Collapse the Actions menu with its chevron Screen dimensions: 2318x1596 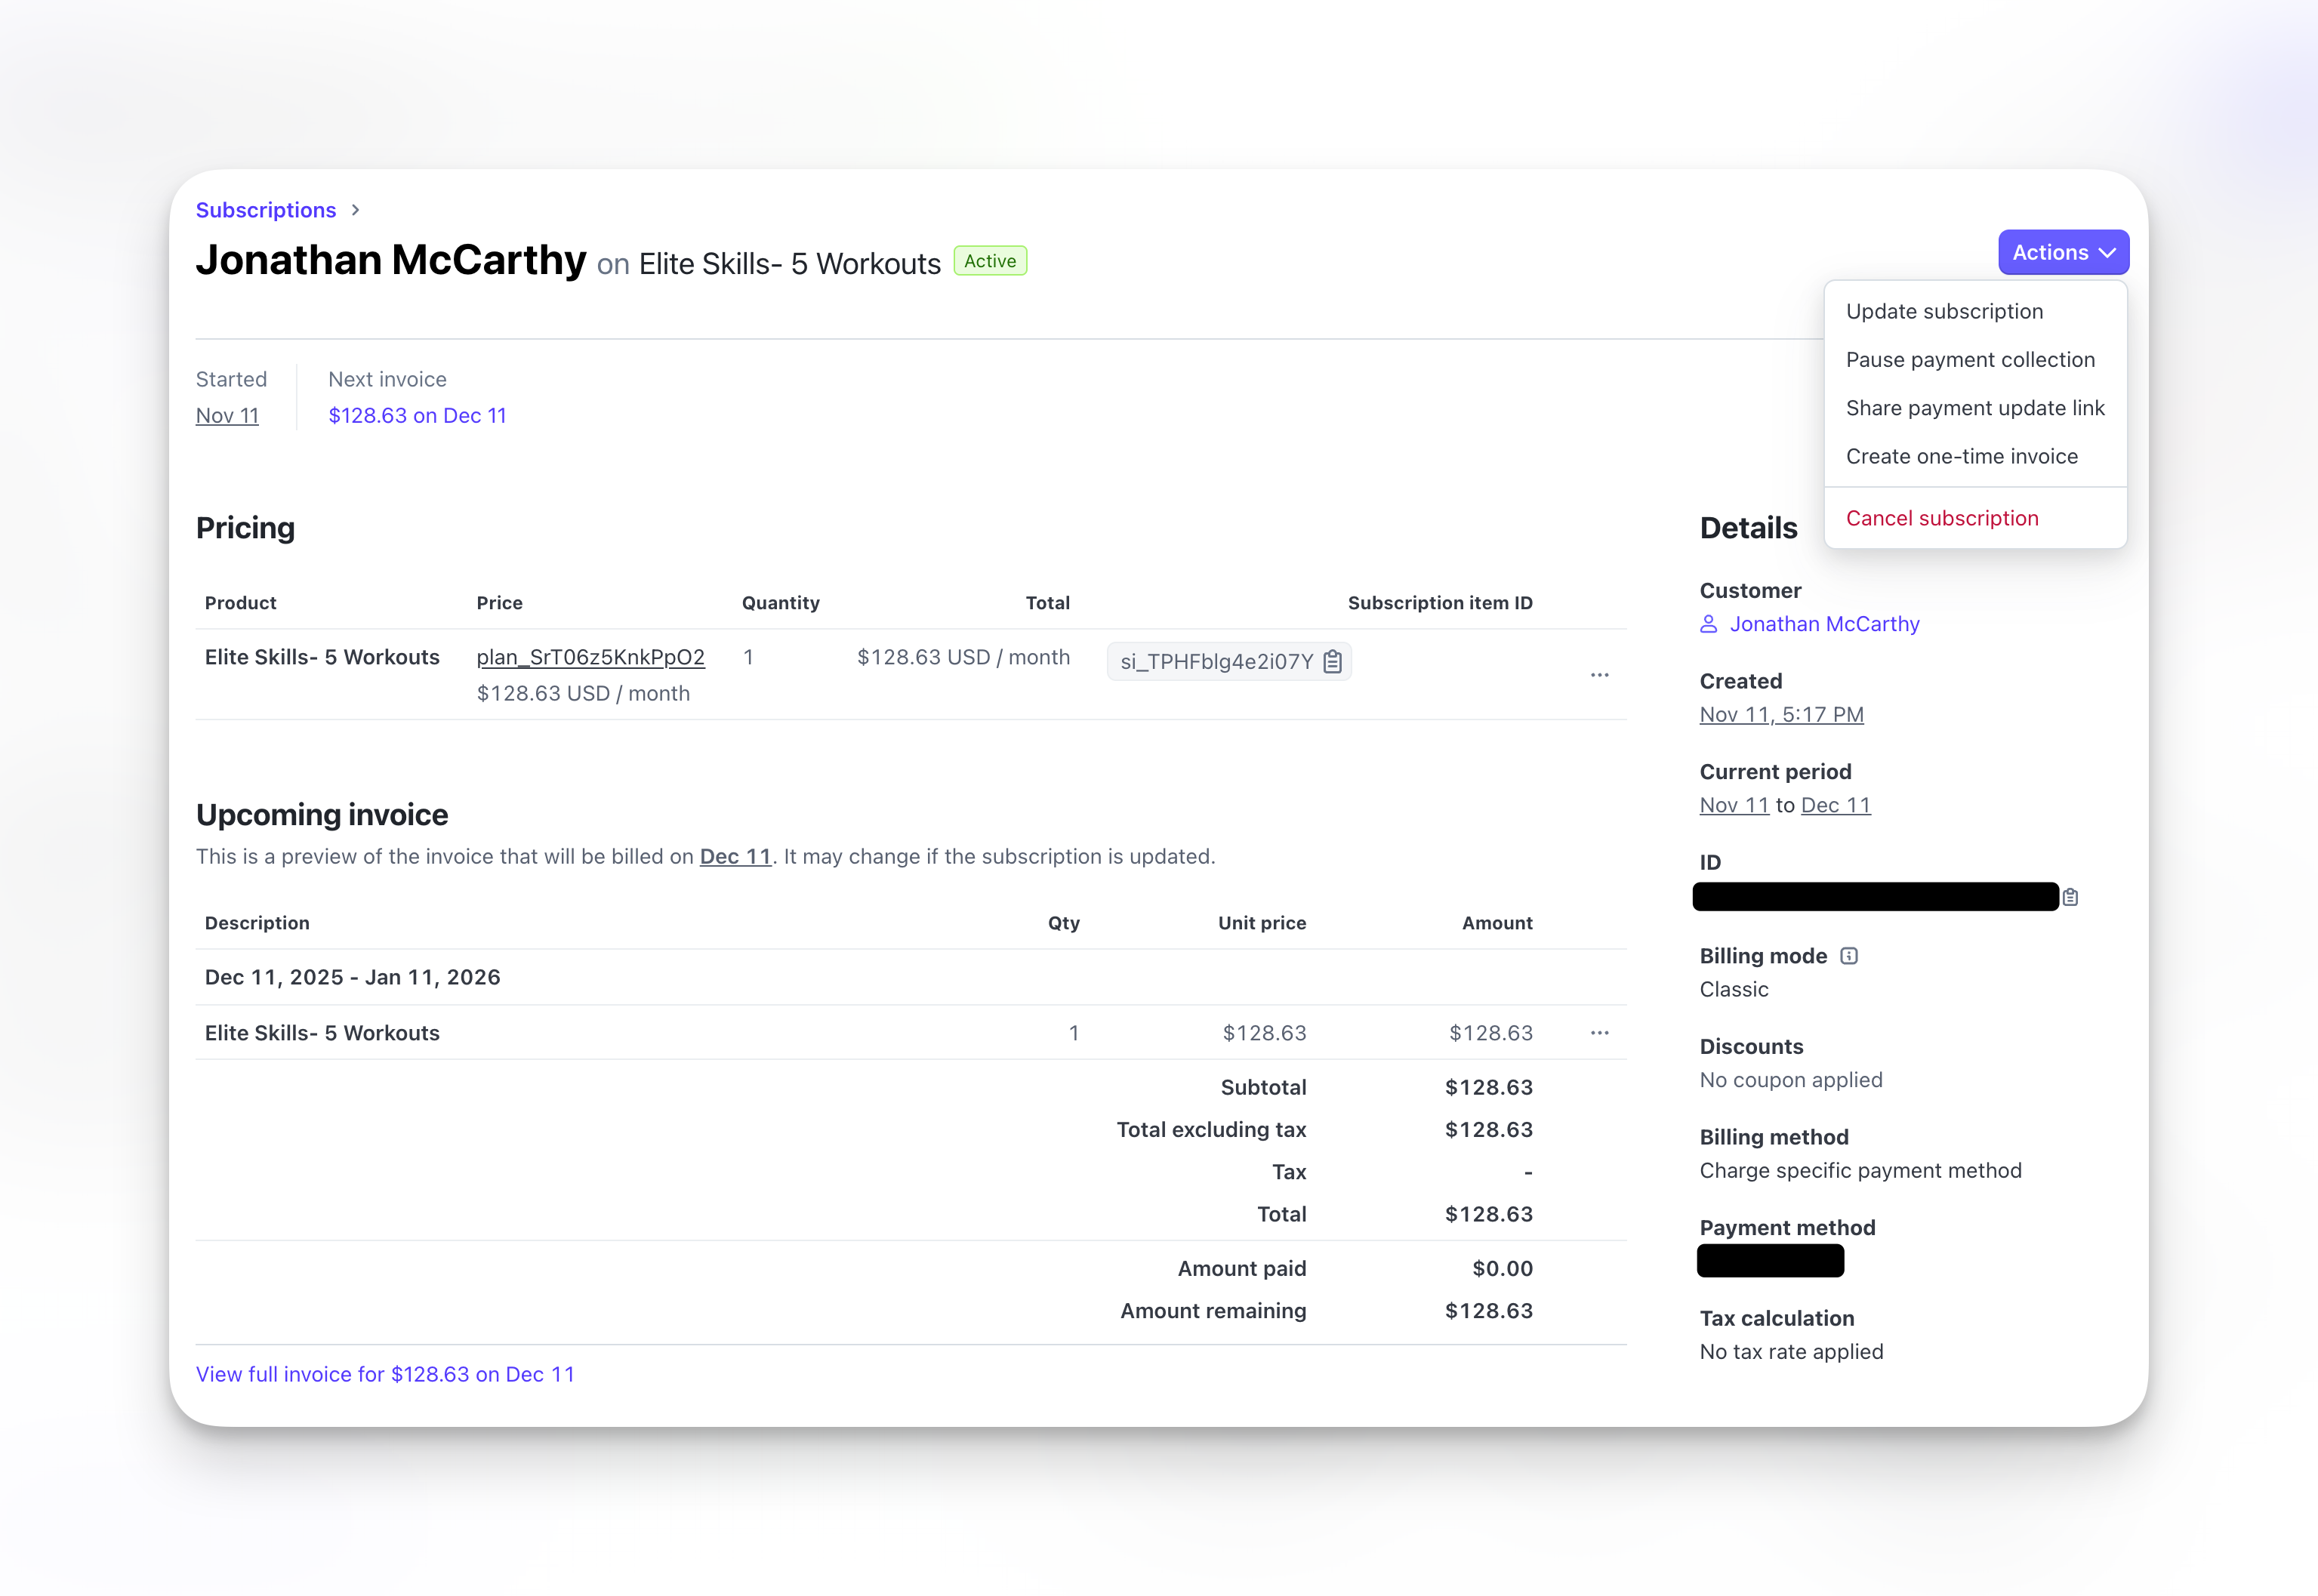point(2109,253)
